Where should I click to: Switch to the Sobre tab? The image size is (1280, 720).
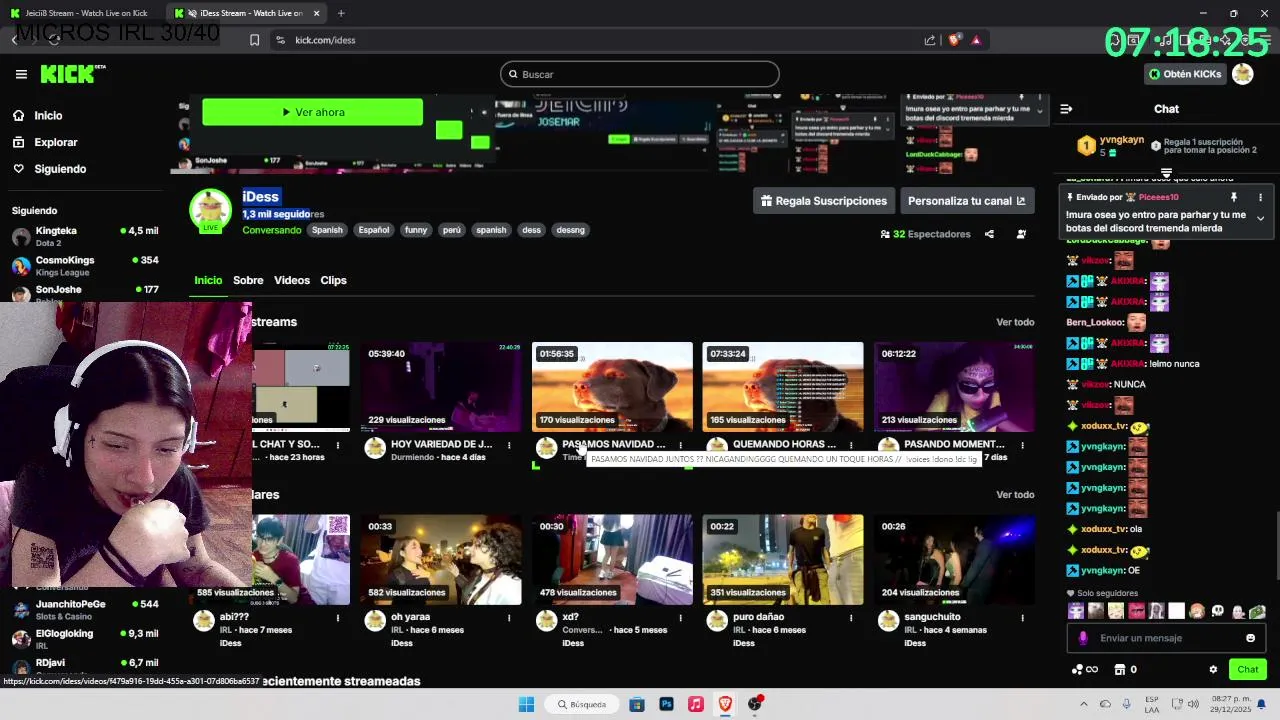coord(248,280)
